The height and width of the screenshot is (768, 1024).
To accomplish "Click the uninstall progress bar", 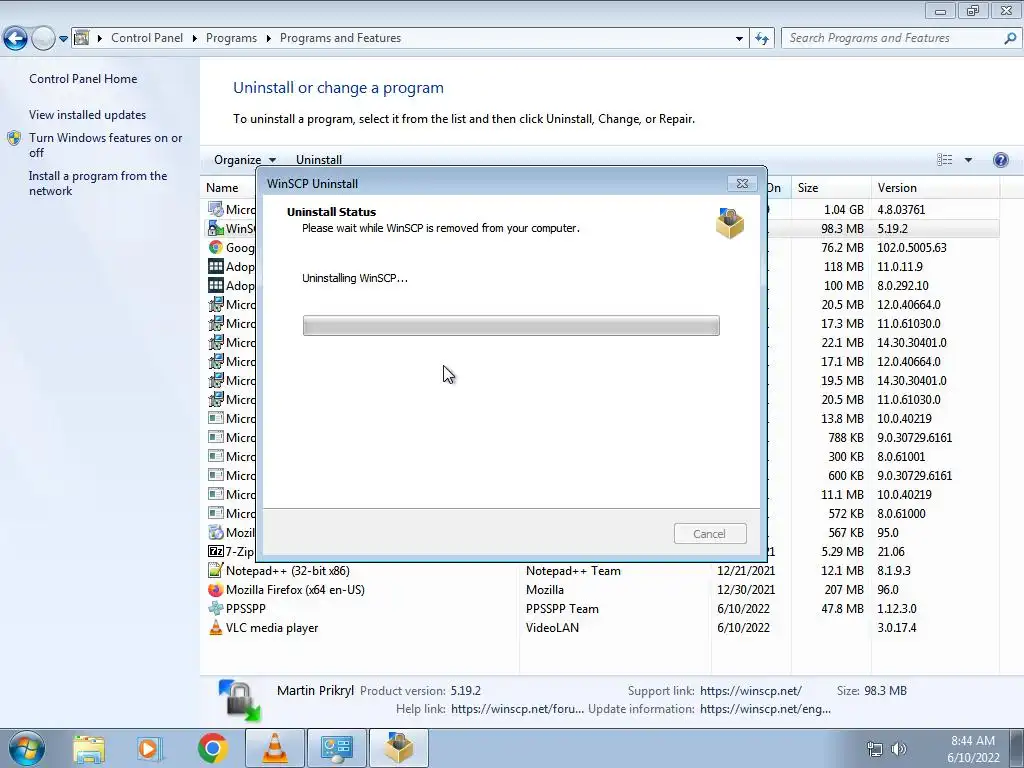I will 511,325.
